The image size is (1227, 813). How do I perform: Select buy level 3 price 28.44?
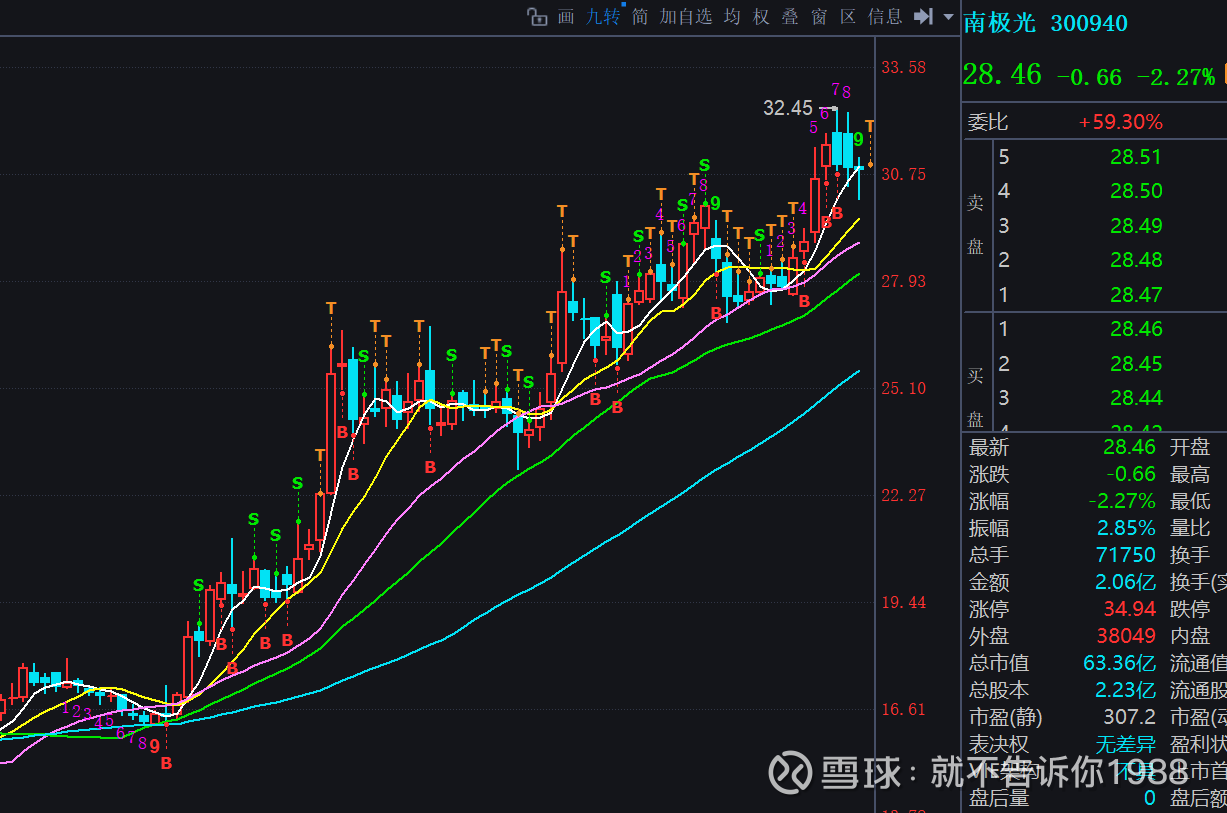(1136, 398)
